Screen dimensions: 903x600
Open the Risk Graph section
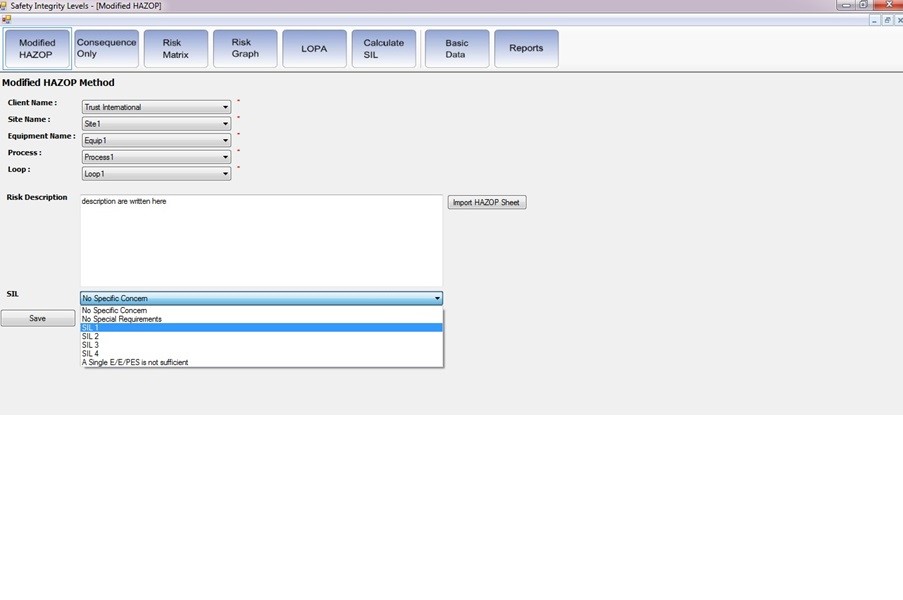click(245, 47)
